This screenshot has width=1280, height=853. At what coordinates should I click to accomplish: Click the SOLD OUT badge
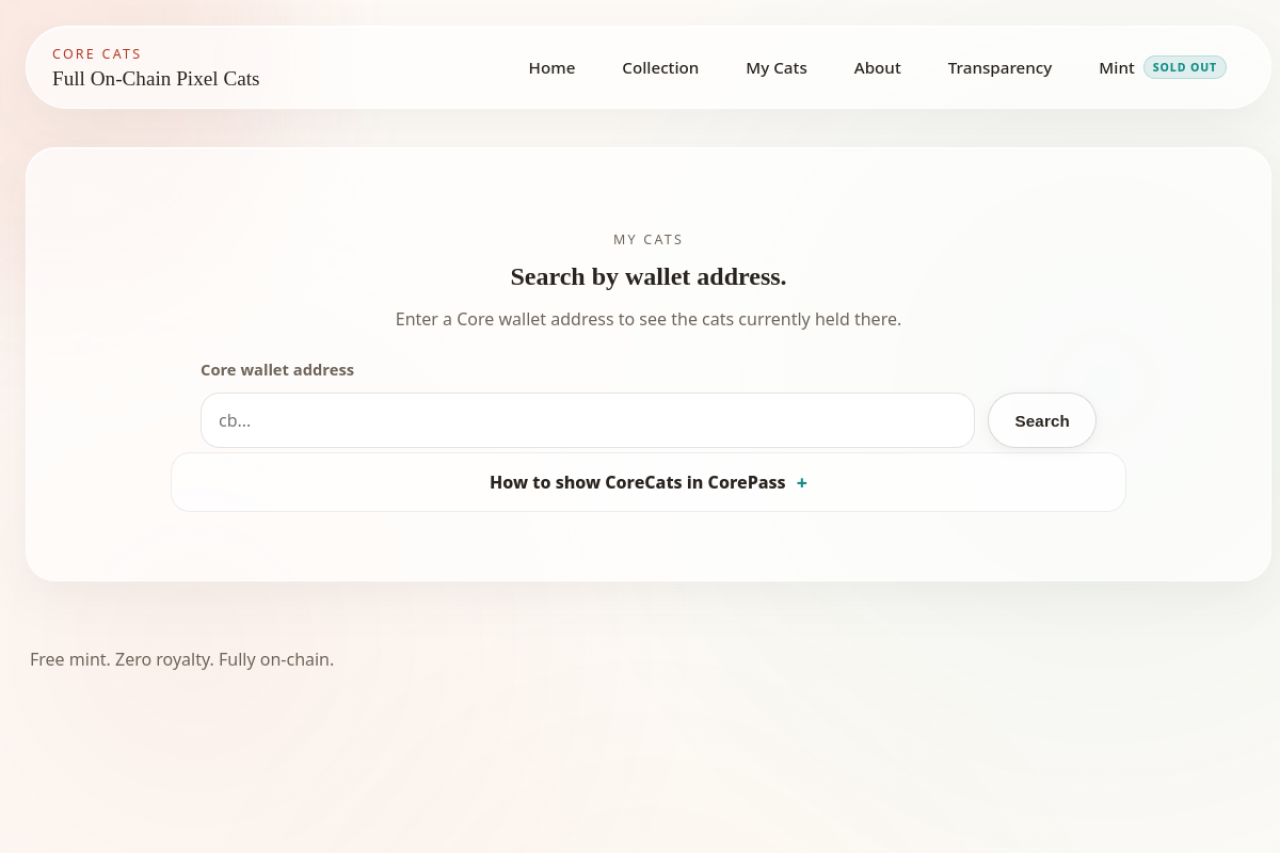(x=1184, y=68)
